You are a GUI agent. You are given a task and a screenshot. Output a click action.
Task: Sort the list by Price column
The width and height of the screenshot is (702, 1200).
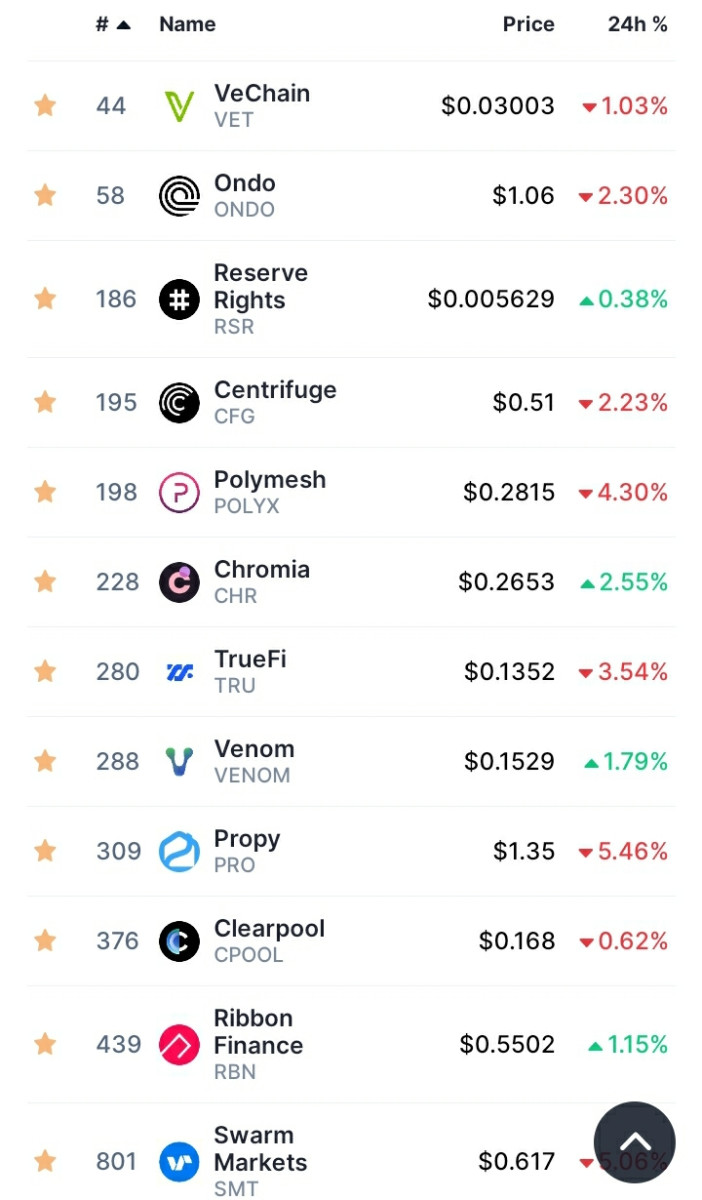point(528,25)
